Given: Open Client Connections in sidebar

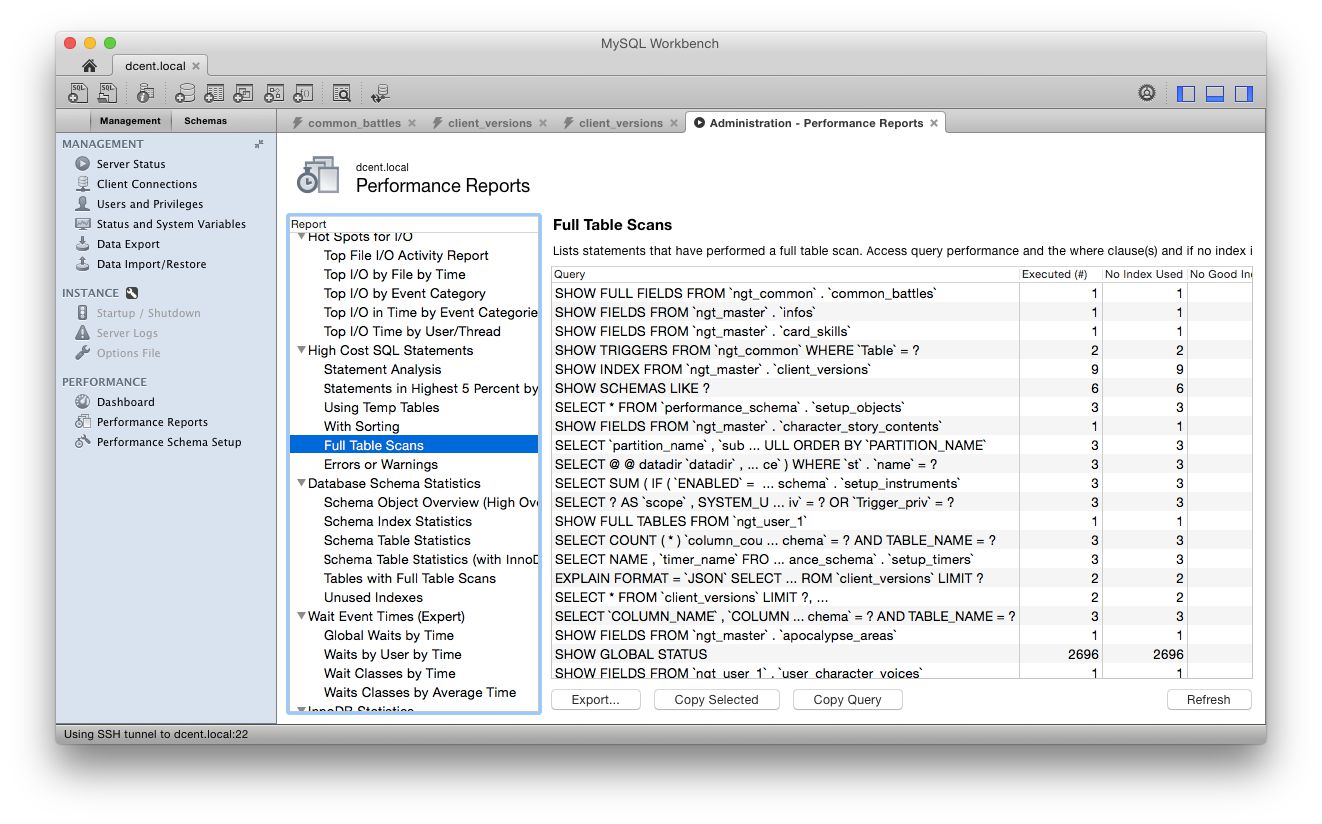Looking at the screenshot, I should (x=146, y=184).
